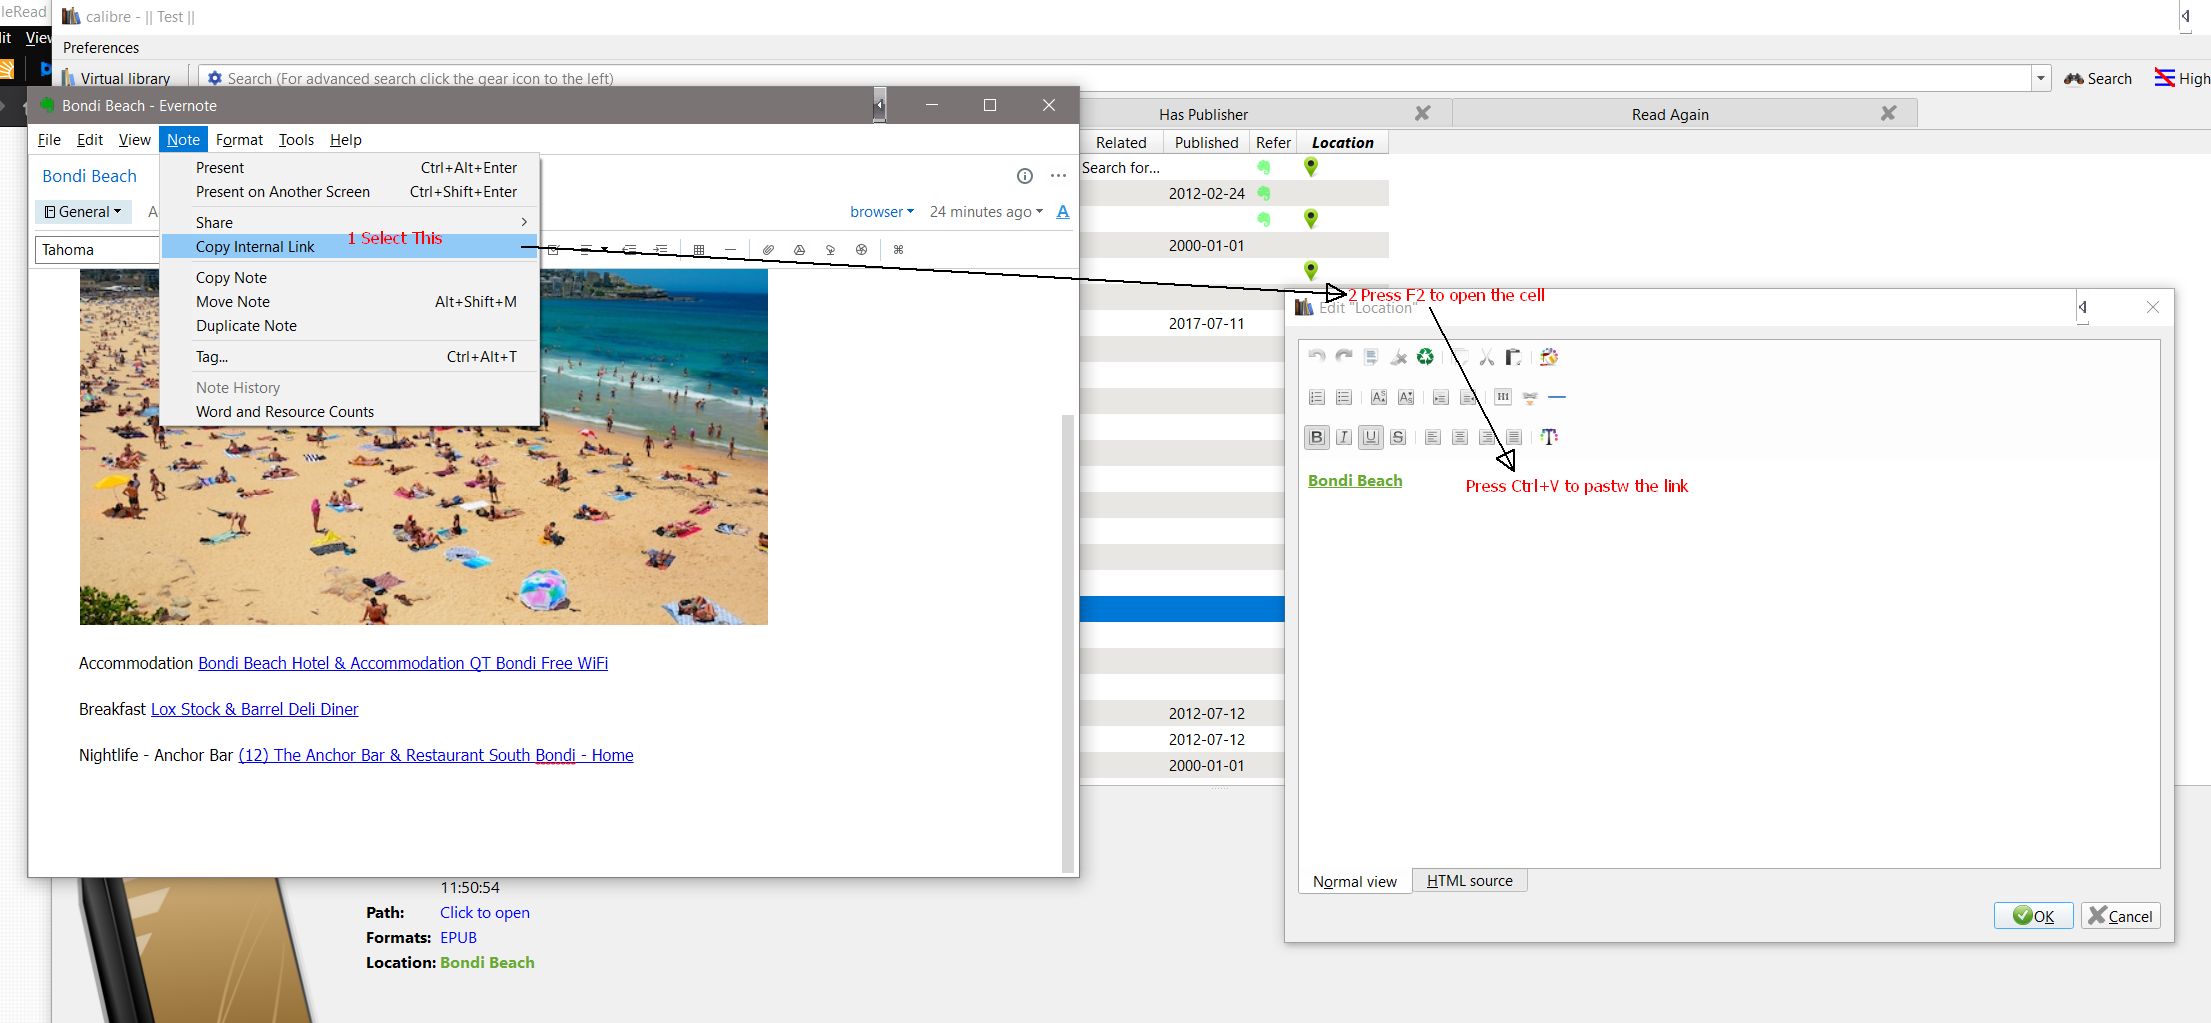Switch to HTML source tab
2211x1023 pixels.
pyautogui.click(x=1469, y=881)
